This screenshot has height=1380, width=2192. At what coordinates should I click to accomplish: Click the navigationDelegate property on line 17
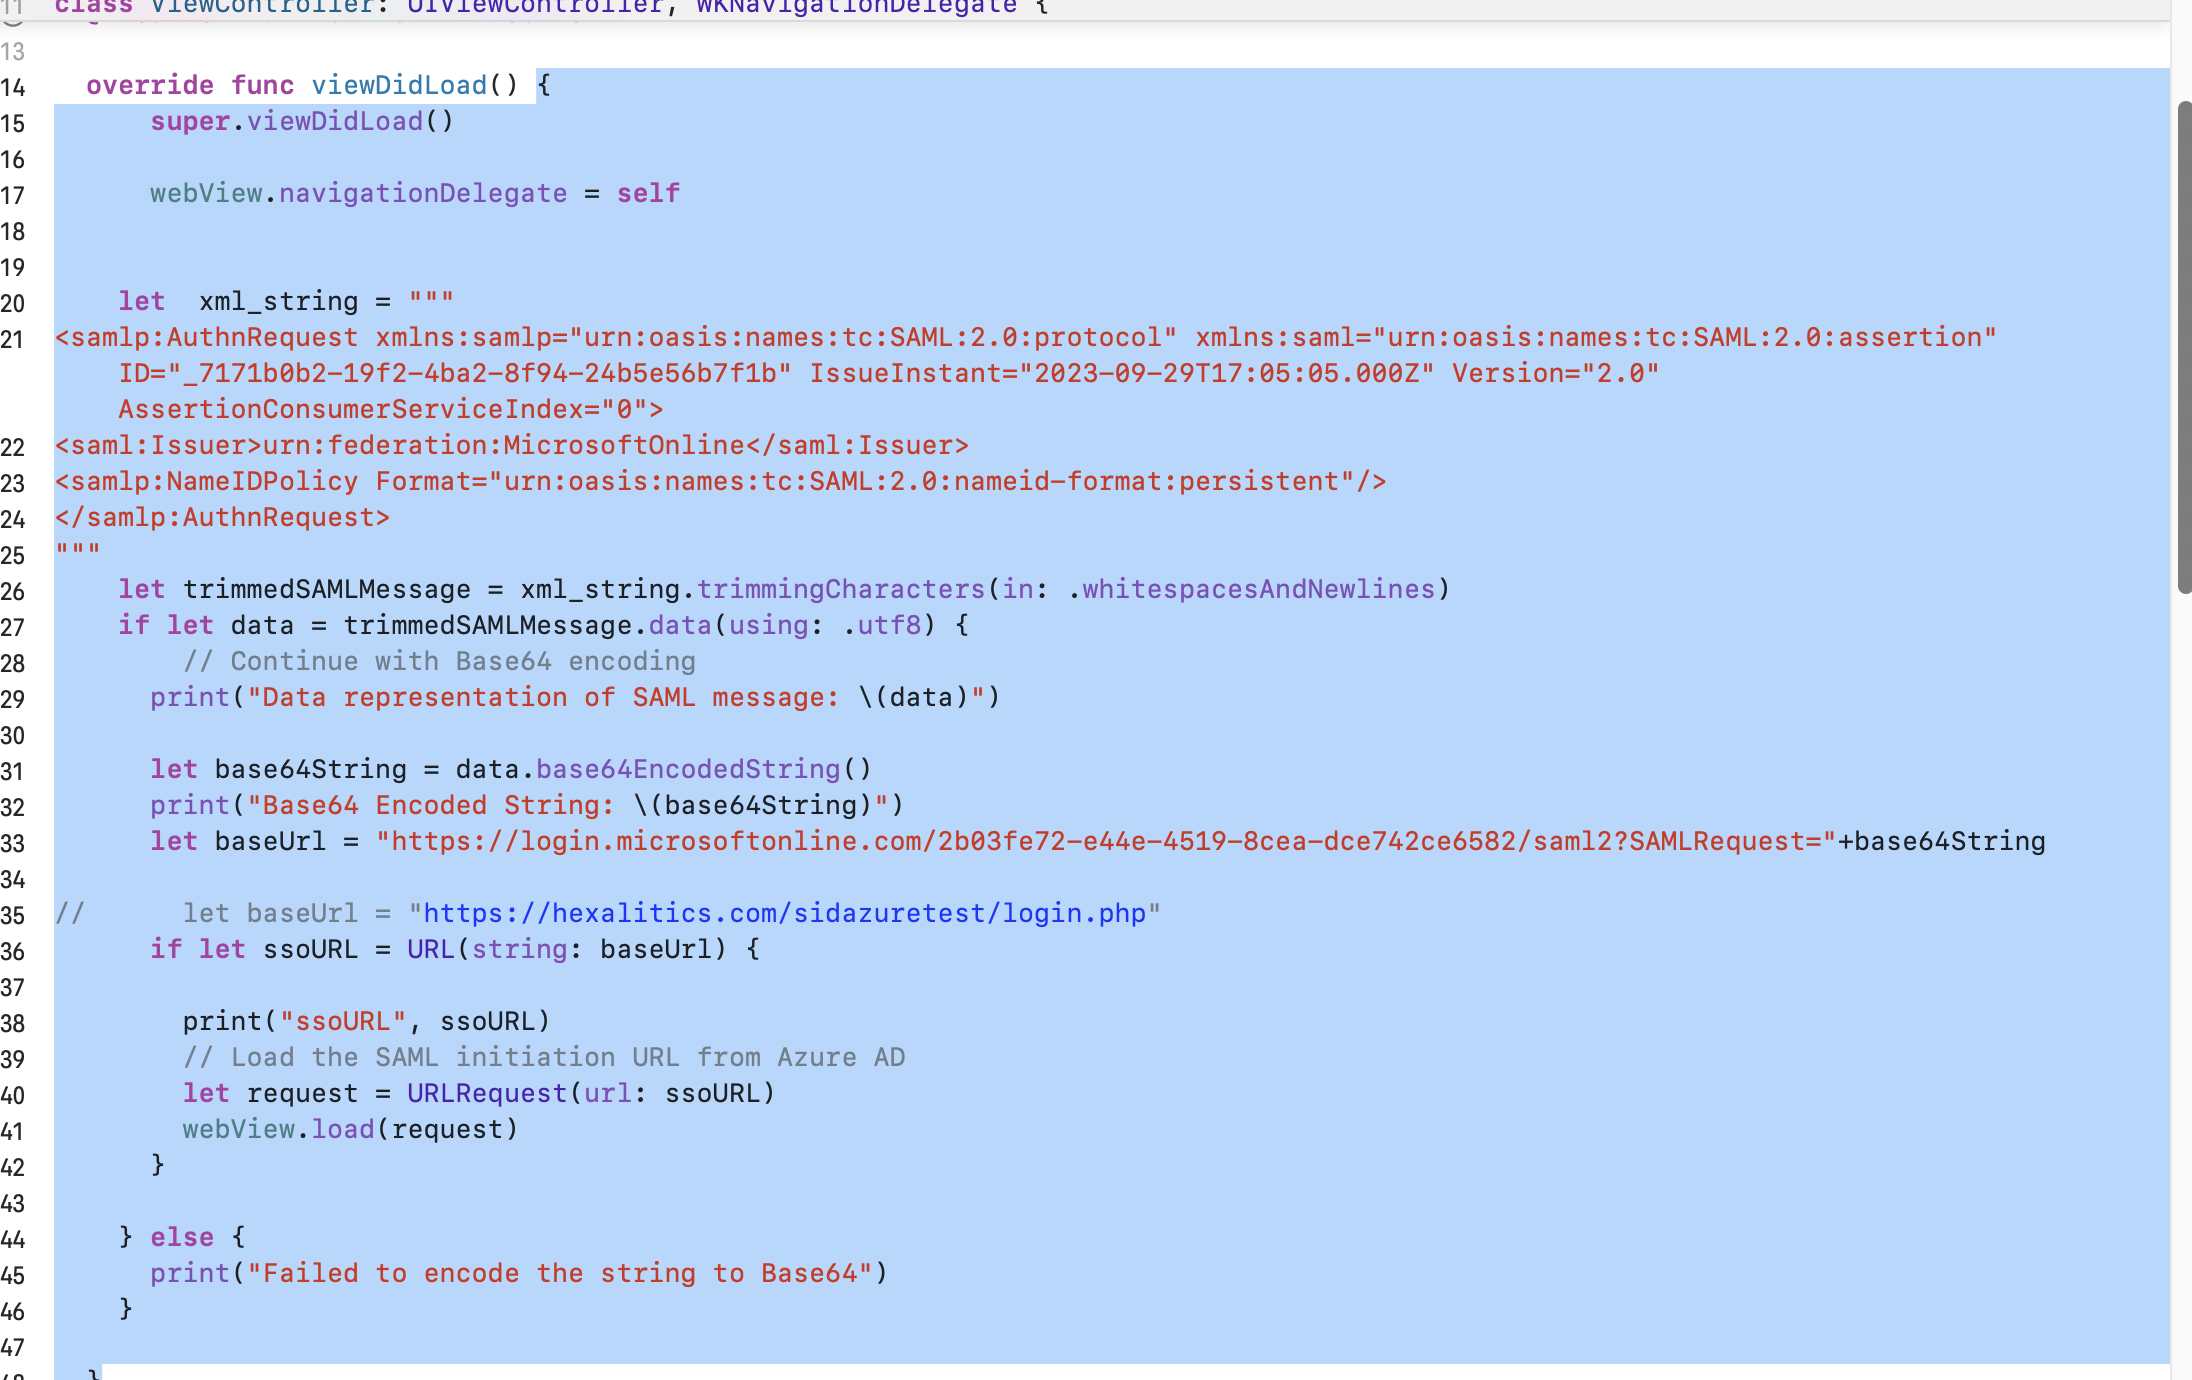click(421, 193)
